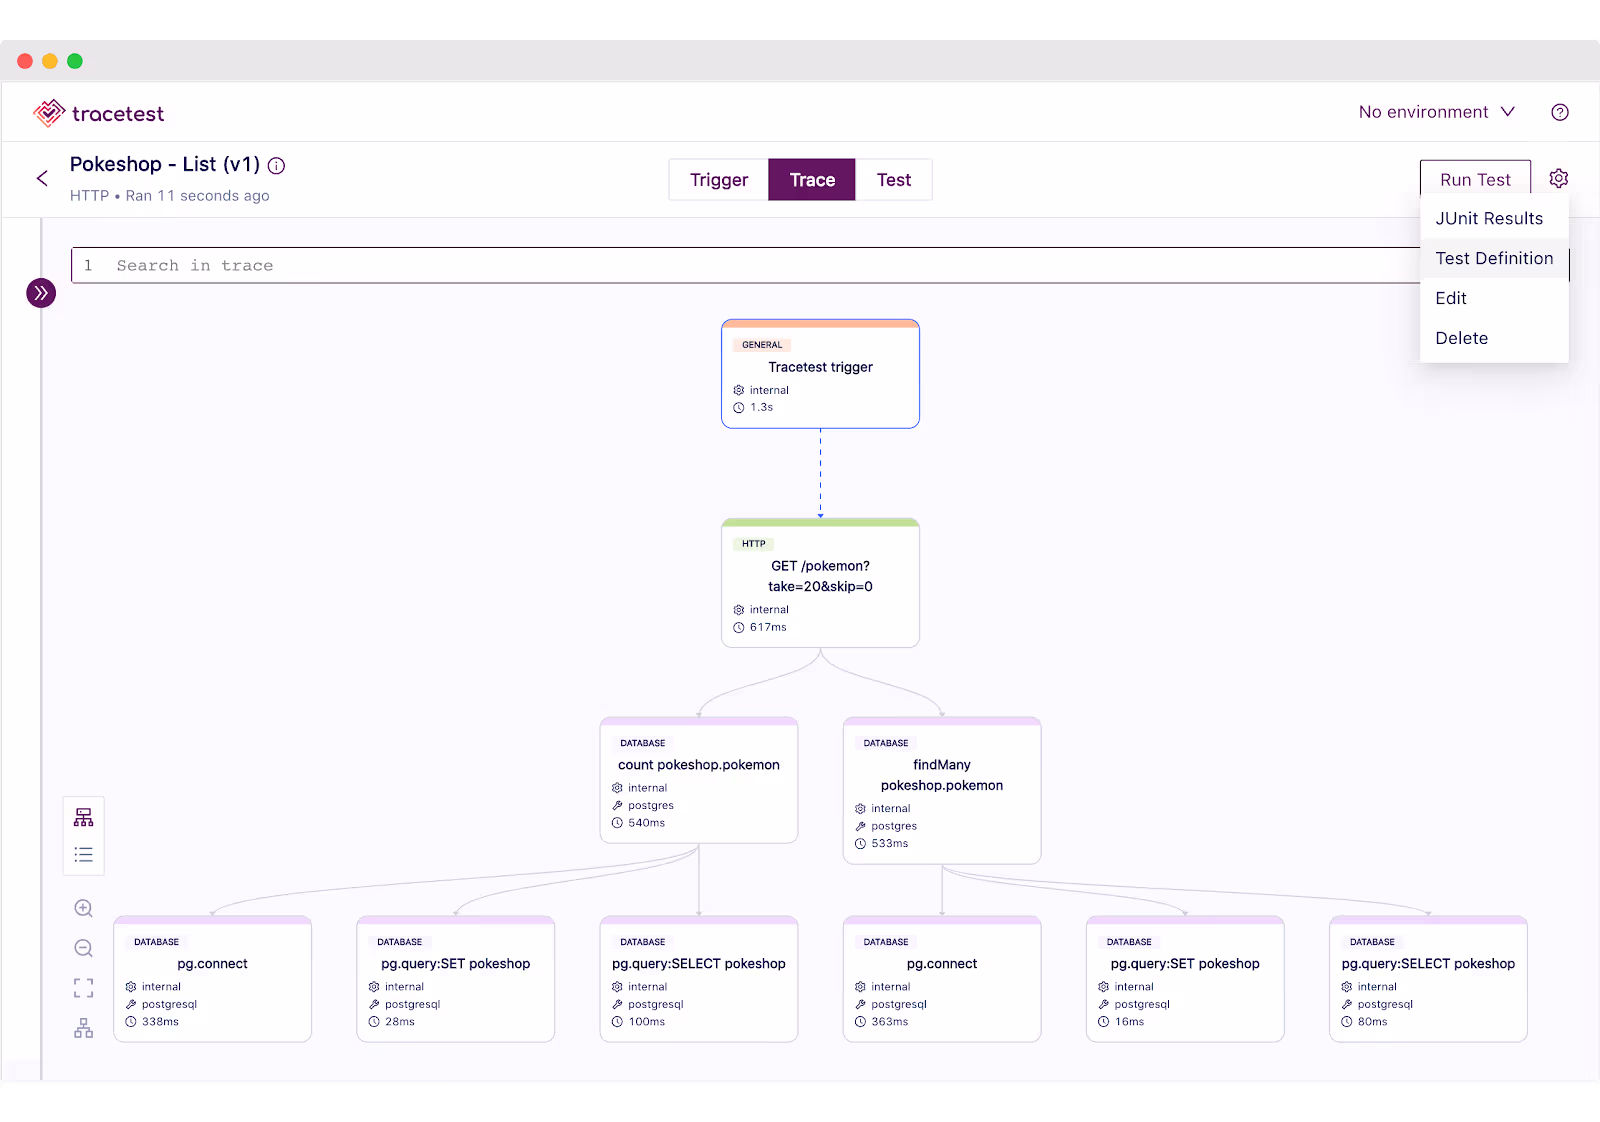The image size is (1600, 1122).
Task: Toggle the mini map icon
Action: pyautogui.click(x=84, y=1028)
